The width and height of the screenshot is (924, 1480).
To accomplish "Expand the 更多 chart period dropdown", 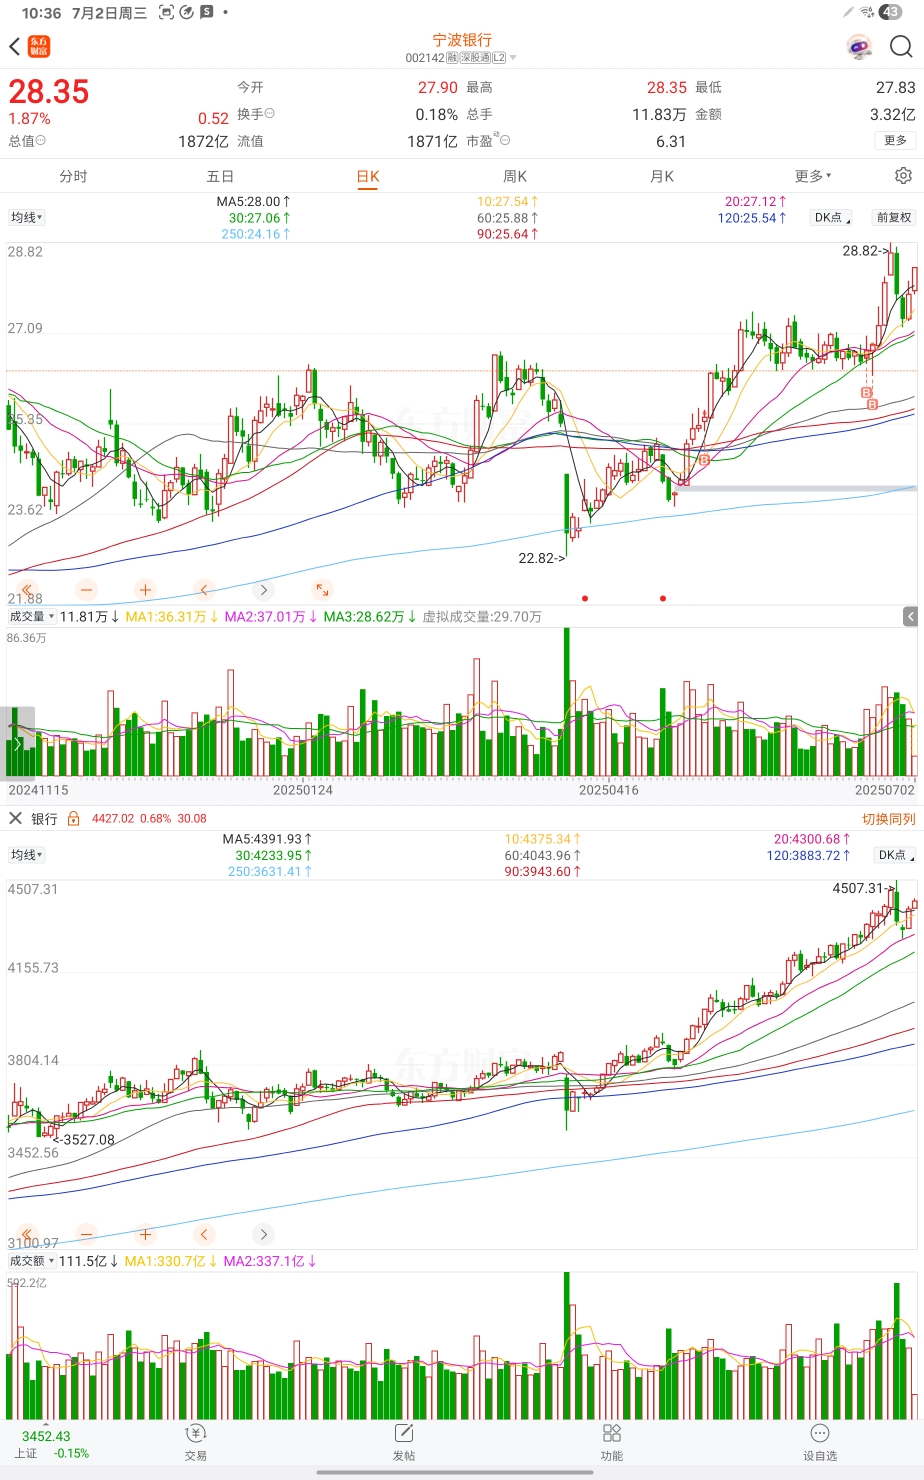I will [813, 176].
